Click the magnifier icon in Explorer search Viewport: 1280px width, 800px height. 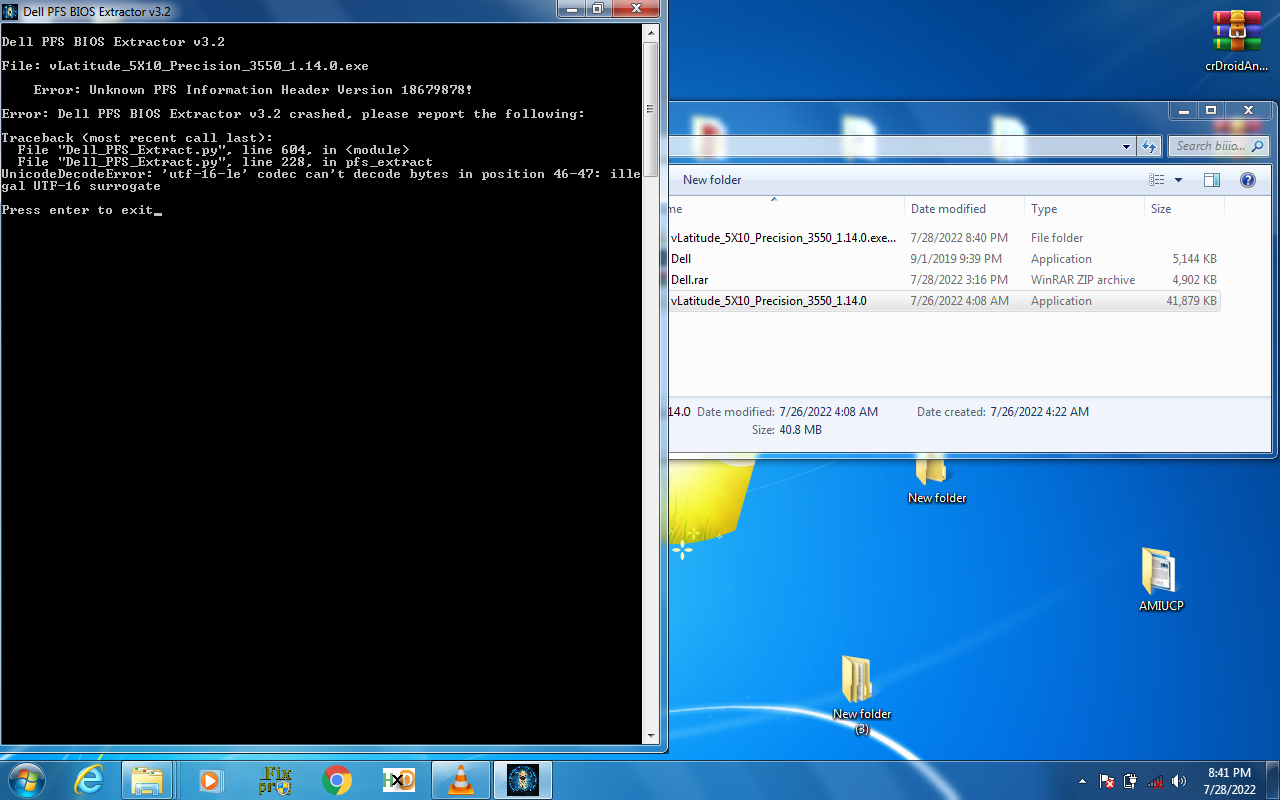tap(1258, 146)
